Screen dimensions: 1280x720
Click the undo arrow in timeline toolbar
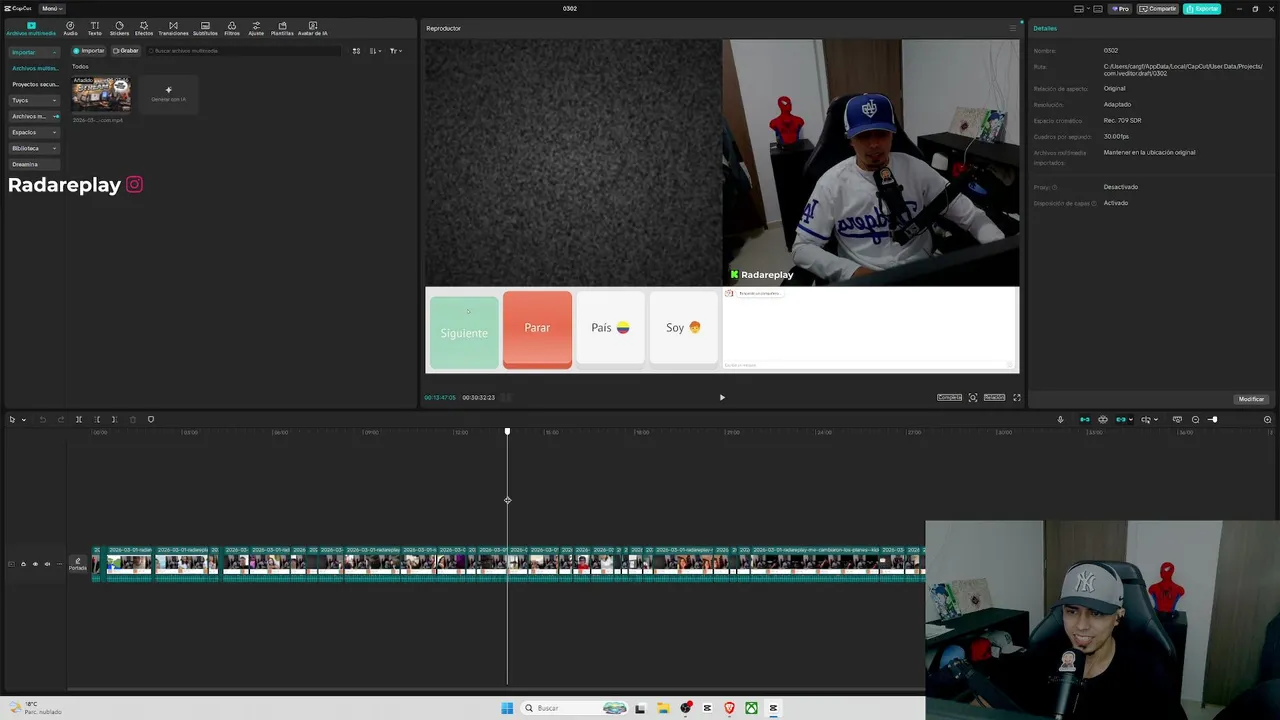point(43,419)
